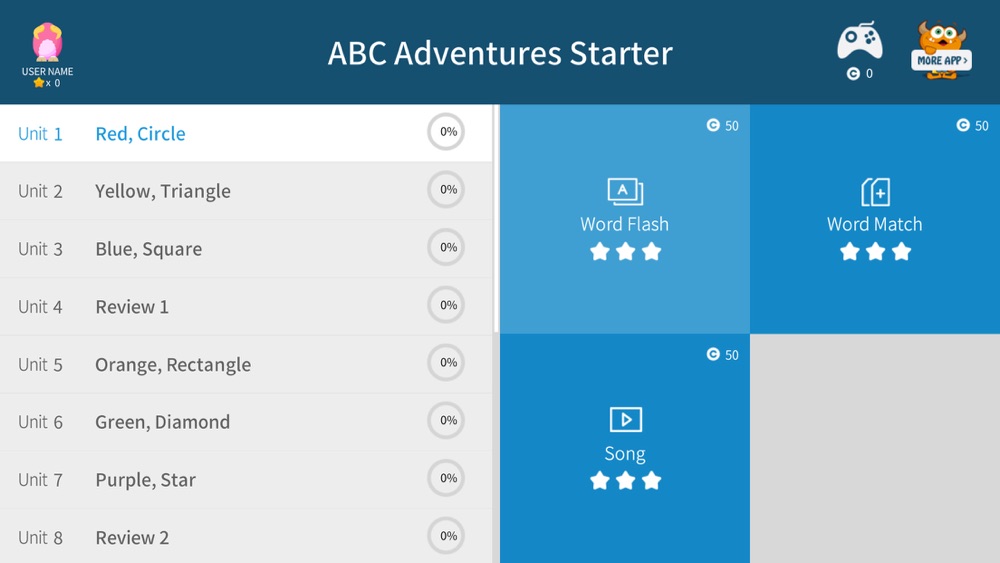Play the Song video icon

pyautogui.click(x=626, y=420)
